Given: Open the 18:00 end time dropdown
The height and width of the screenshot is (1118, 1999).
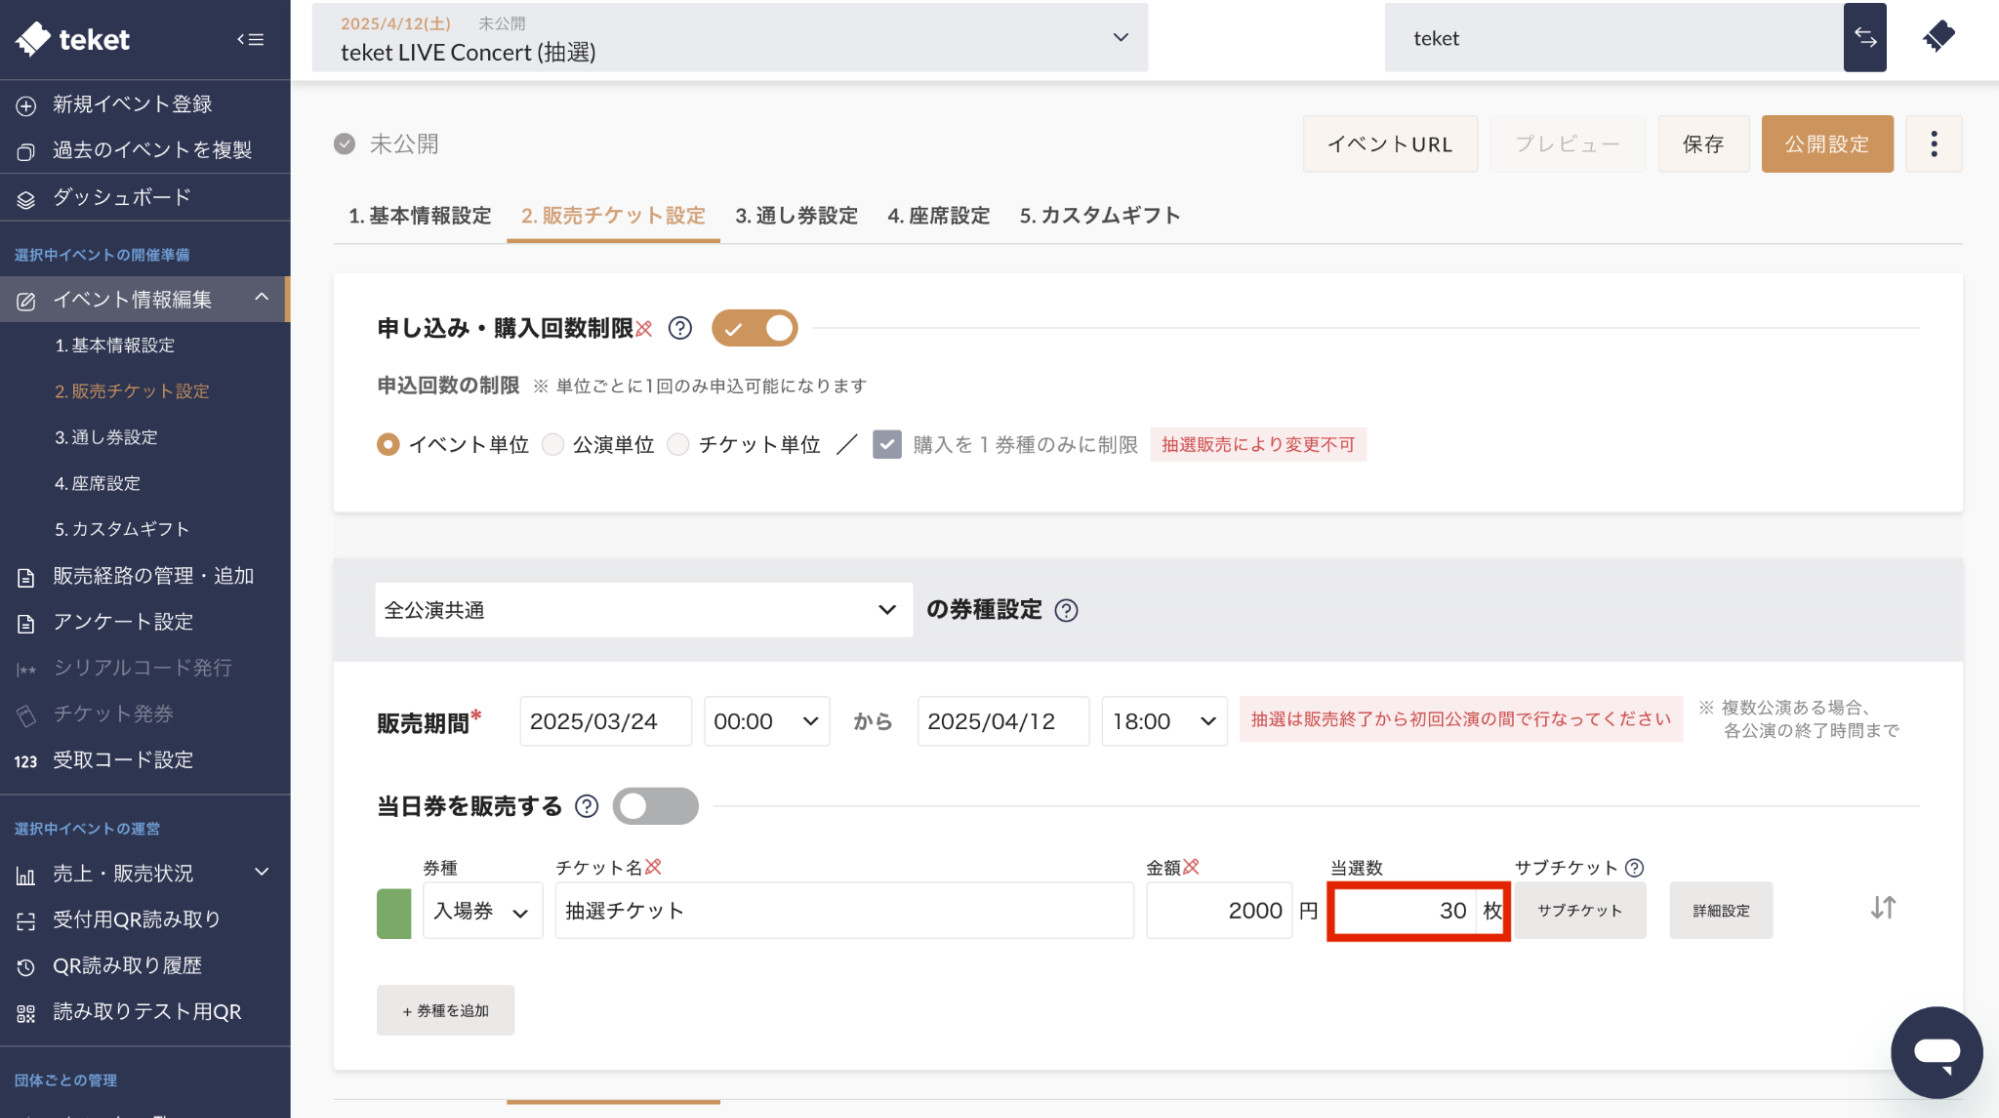Looking at the screenshot, I should (x=1164, y=721).
